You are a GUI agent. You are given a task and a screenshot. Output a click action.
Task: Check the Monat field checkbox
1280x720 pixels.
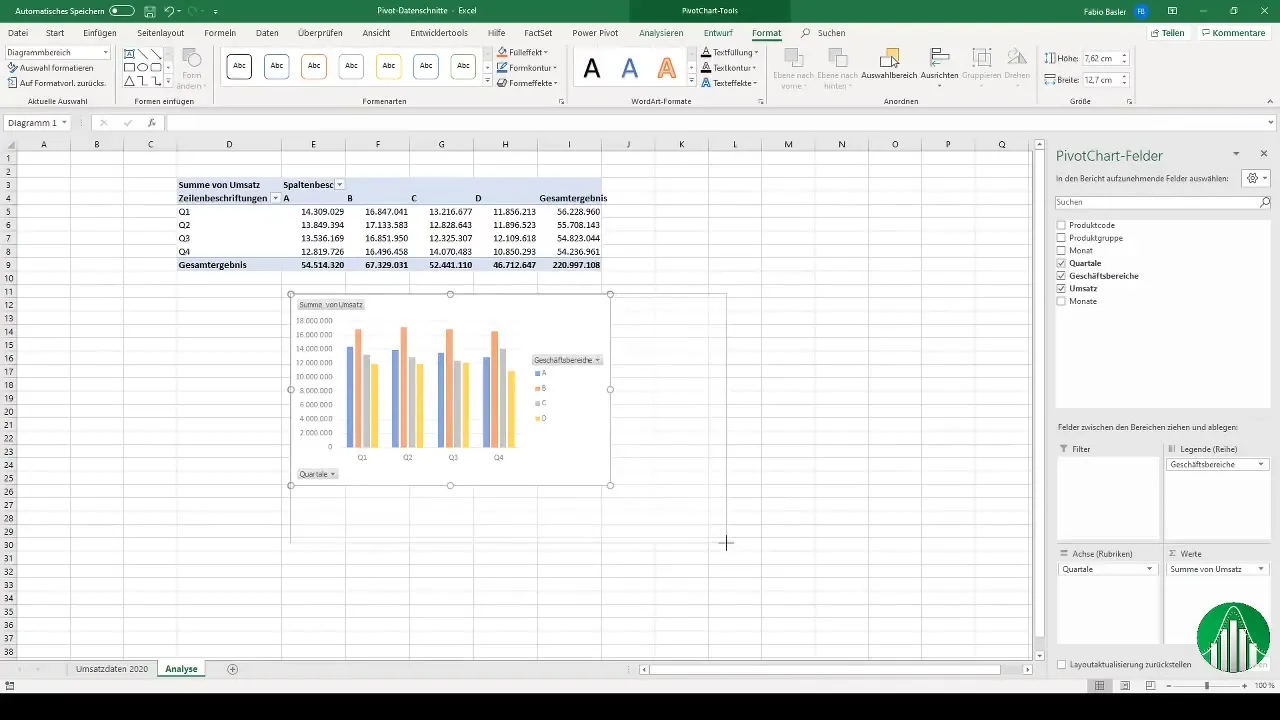pos(1061,250)
